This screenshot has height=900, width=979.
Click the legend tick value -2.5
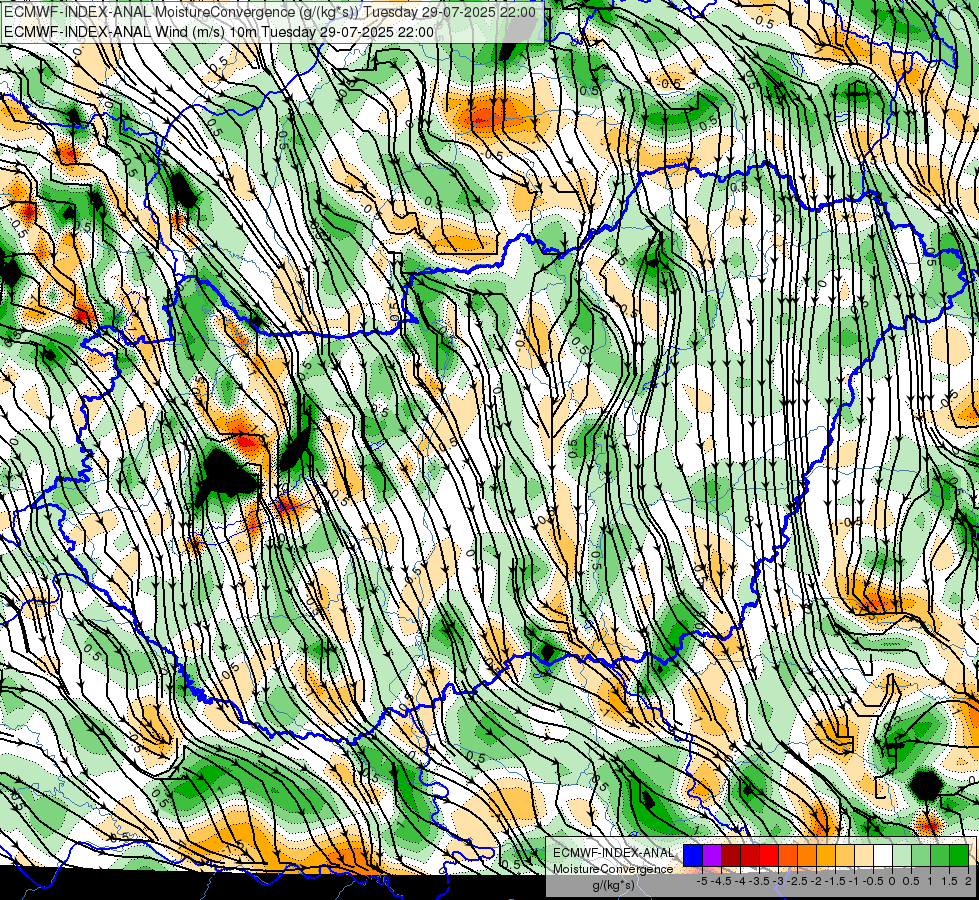[x=797, y=881]
